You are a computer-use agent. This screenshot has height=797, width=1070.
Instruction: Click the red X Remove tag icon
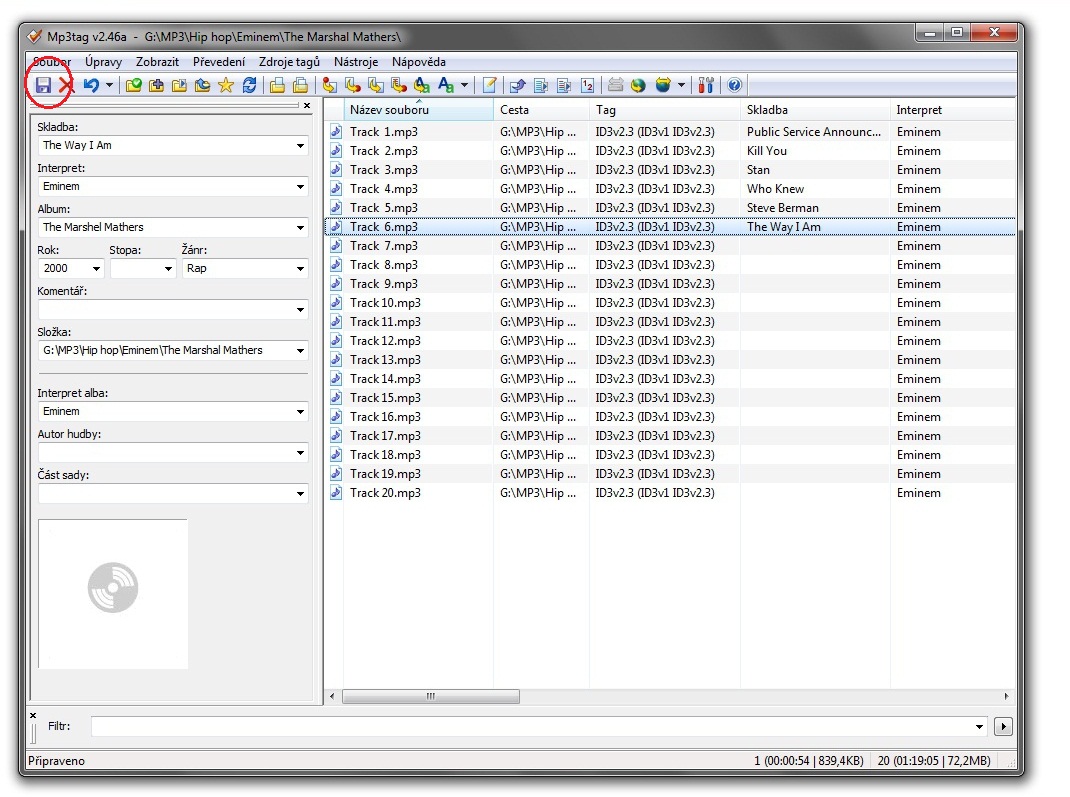pos(66,85)
